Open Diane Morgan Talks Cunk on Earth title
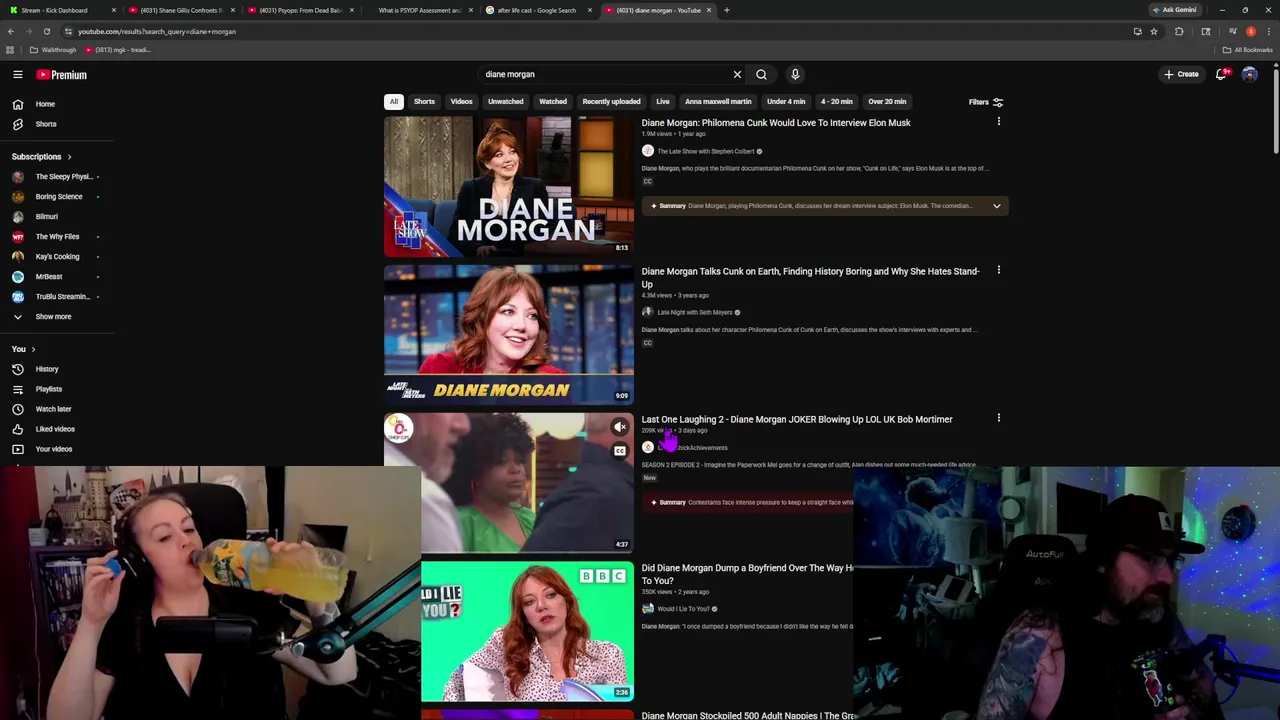This screenshot has height=720, width=1280. pos(810,277)
